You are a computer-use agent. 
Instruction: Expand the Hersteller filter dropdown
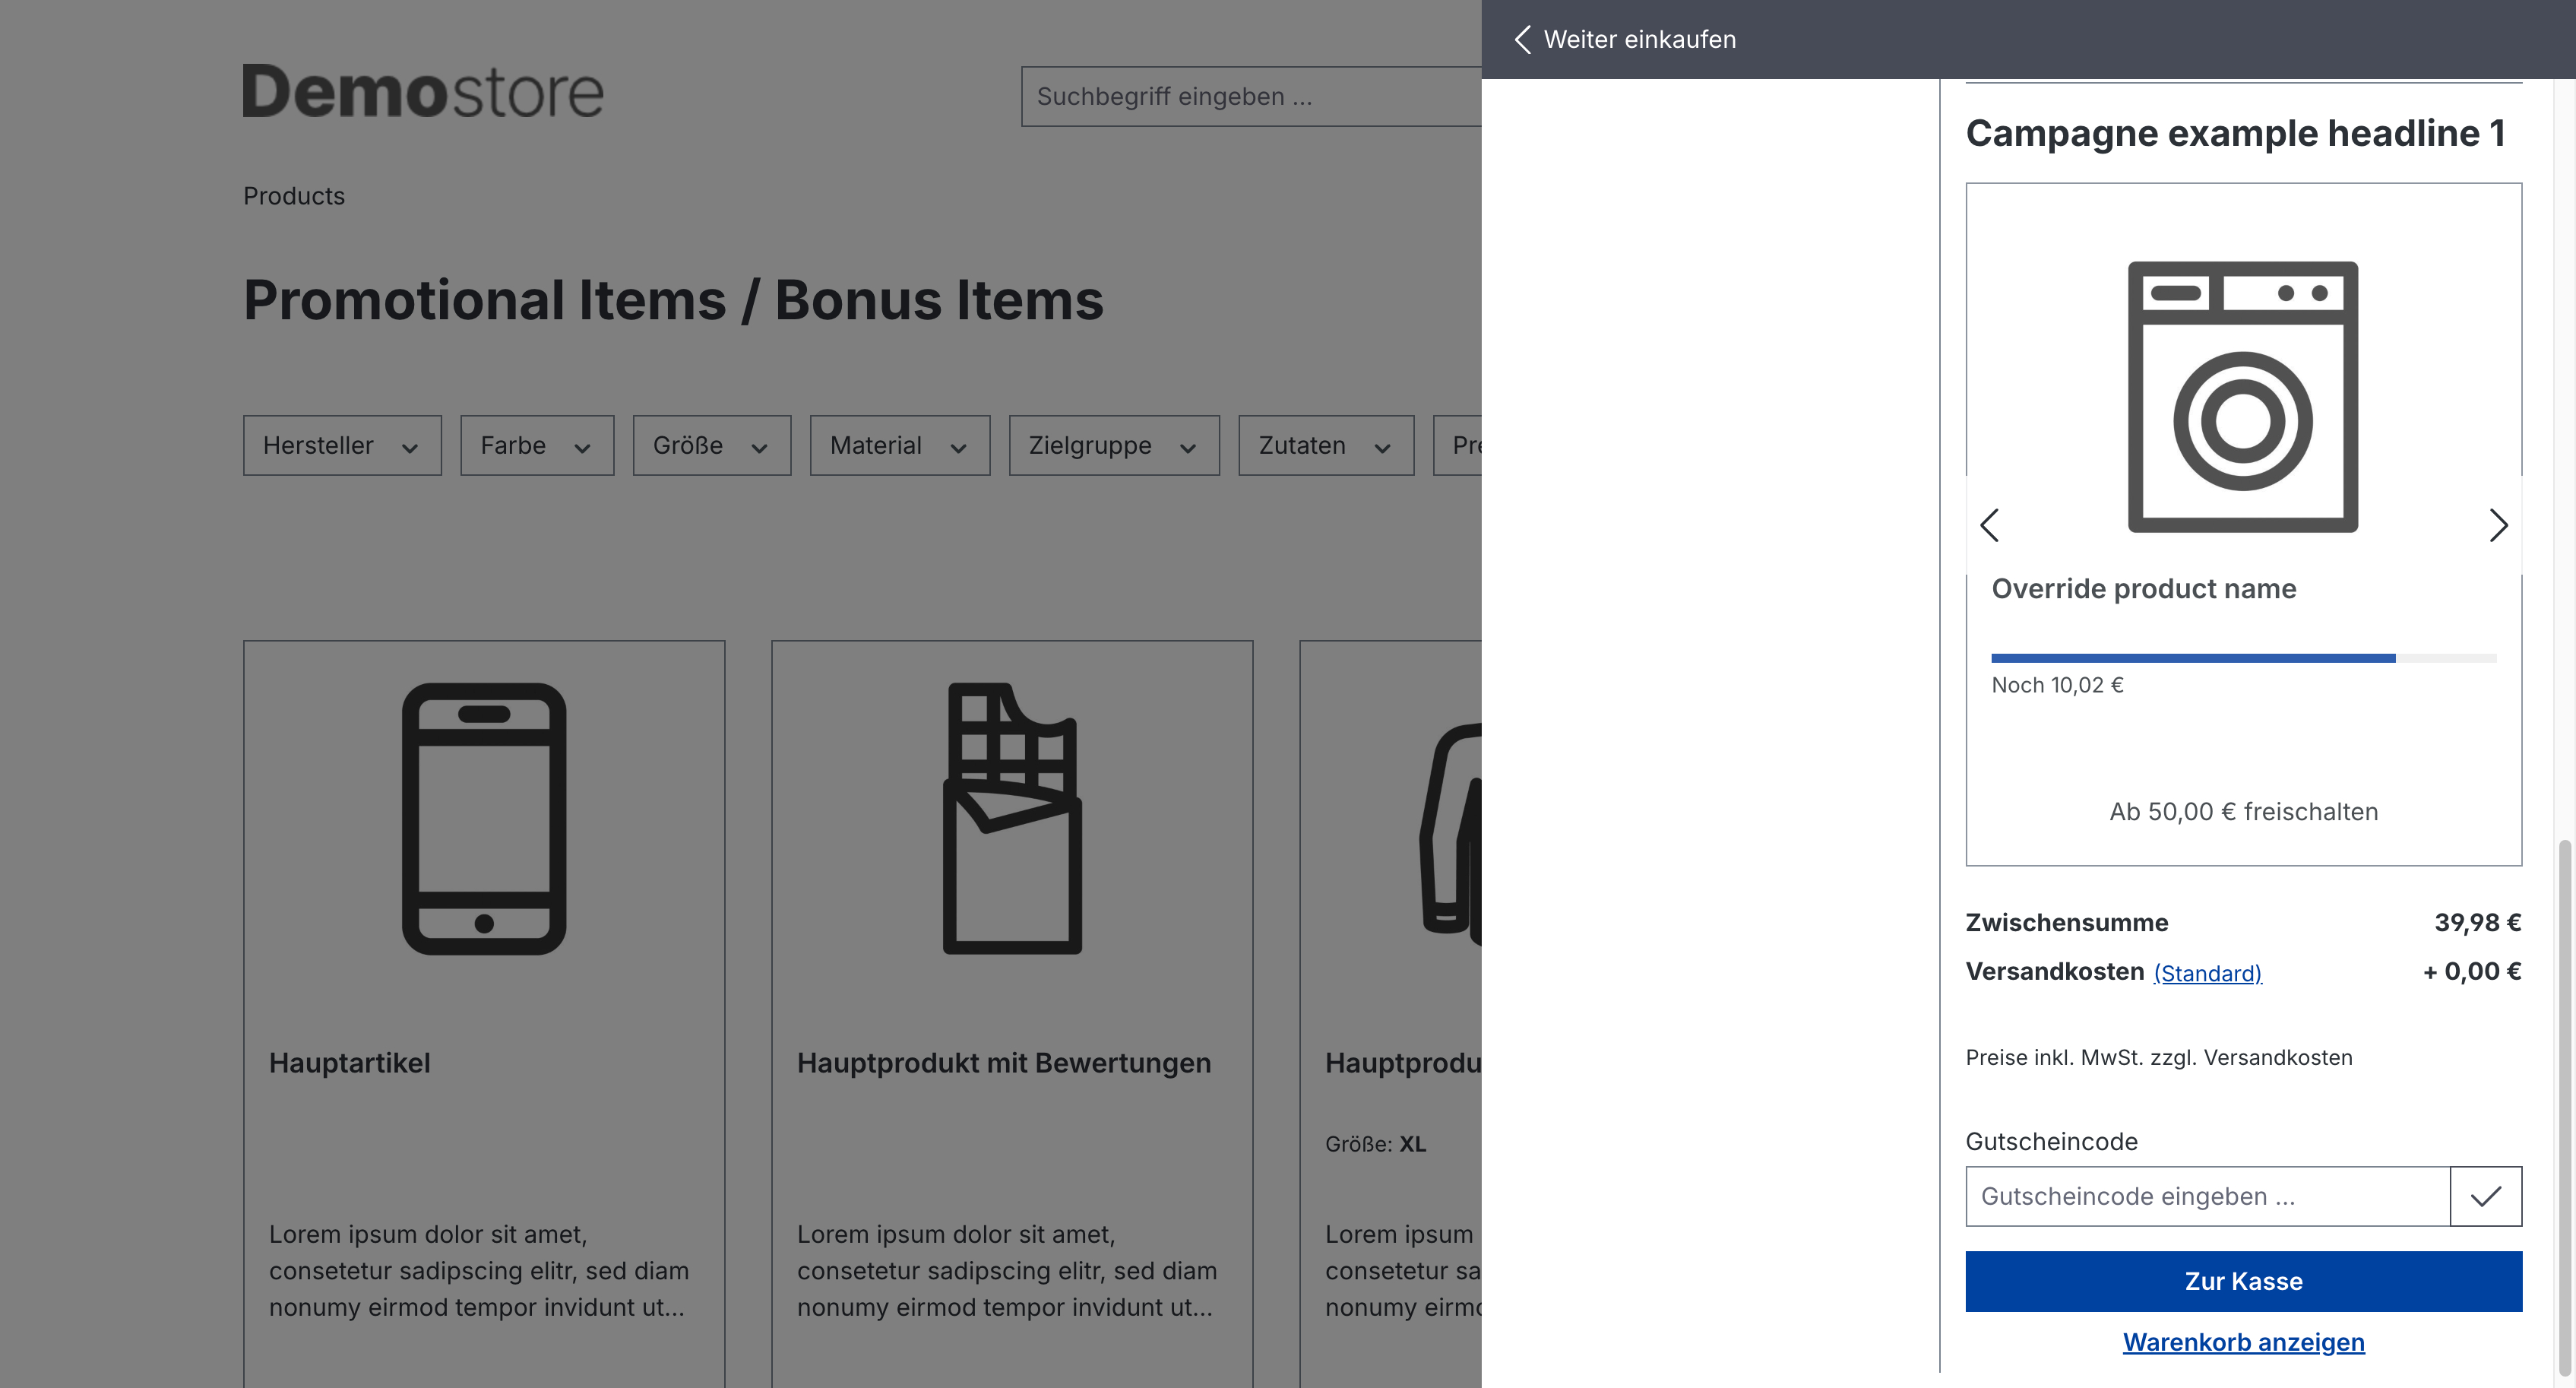click(x=342, y=445)
